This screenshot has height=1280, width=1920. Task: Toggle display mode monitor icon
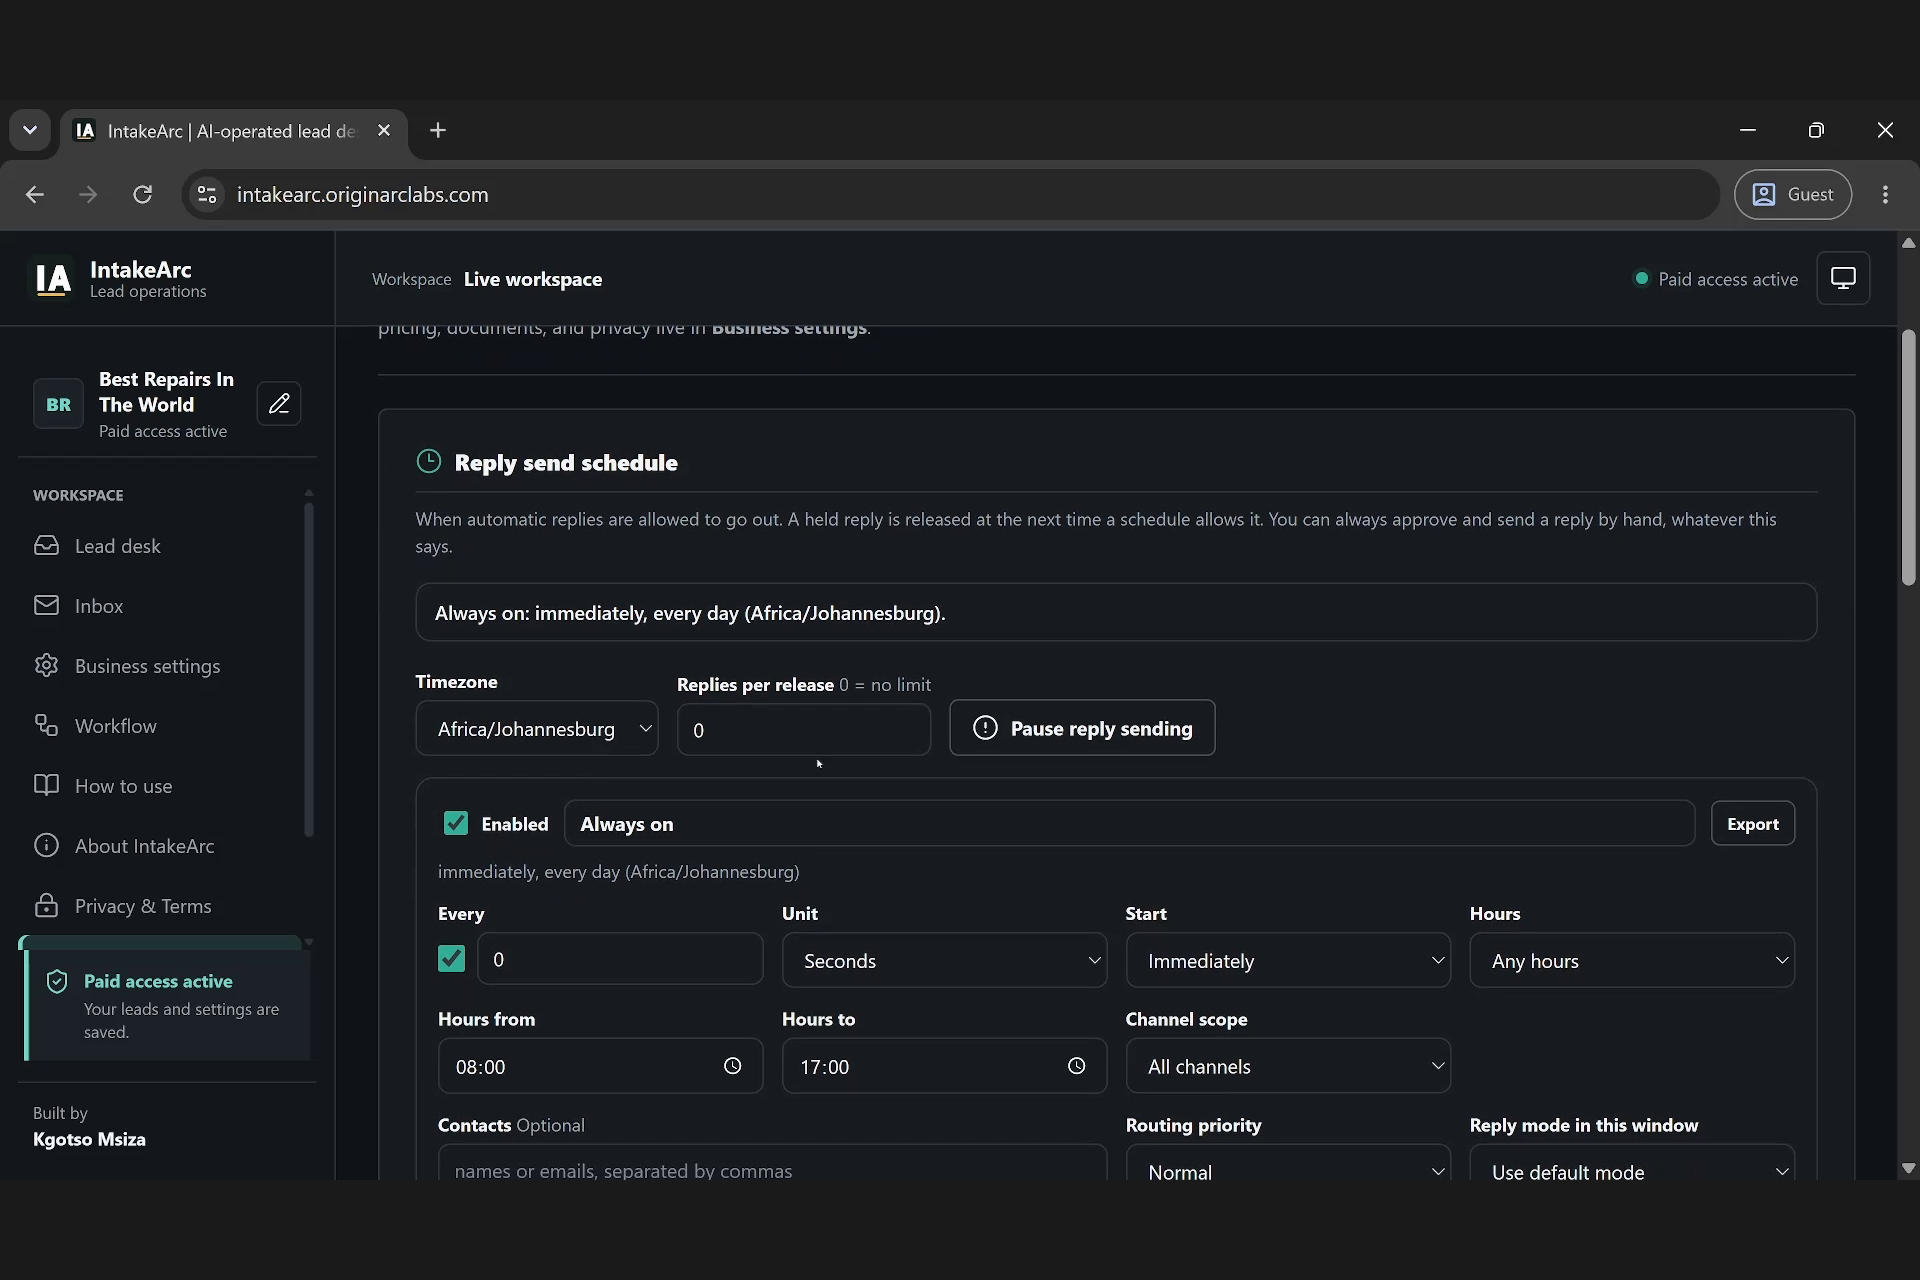[x=1843, y=278]
